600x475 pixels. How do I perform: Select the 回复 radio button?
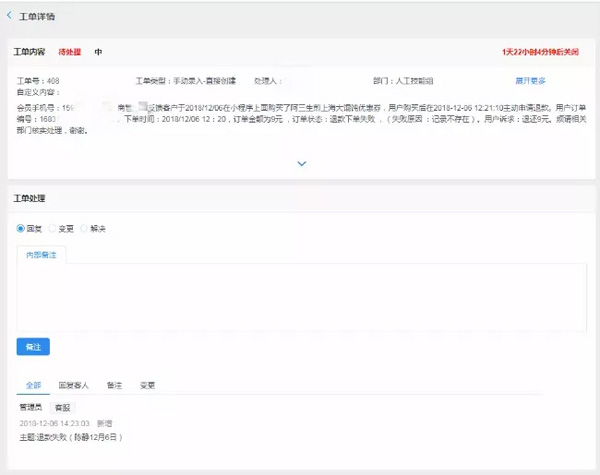(x=21, y=229)
